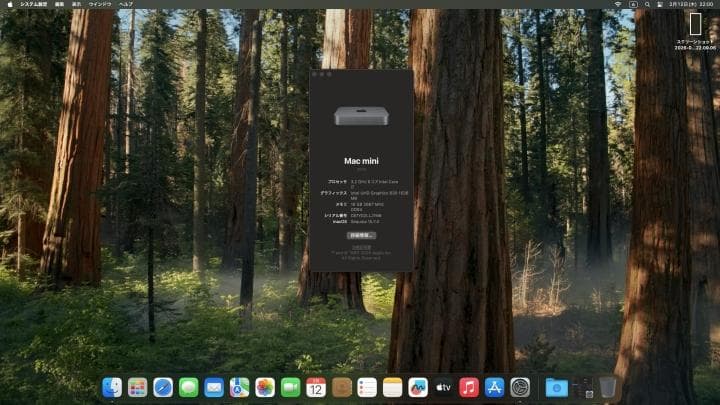Open the 表示 menu
This screenshot has width=720, height=405.
[x=76, y=4]
